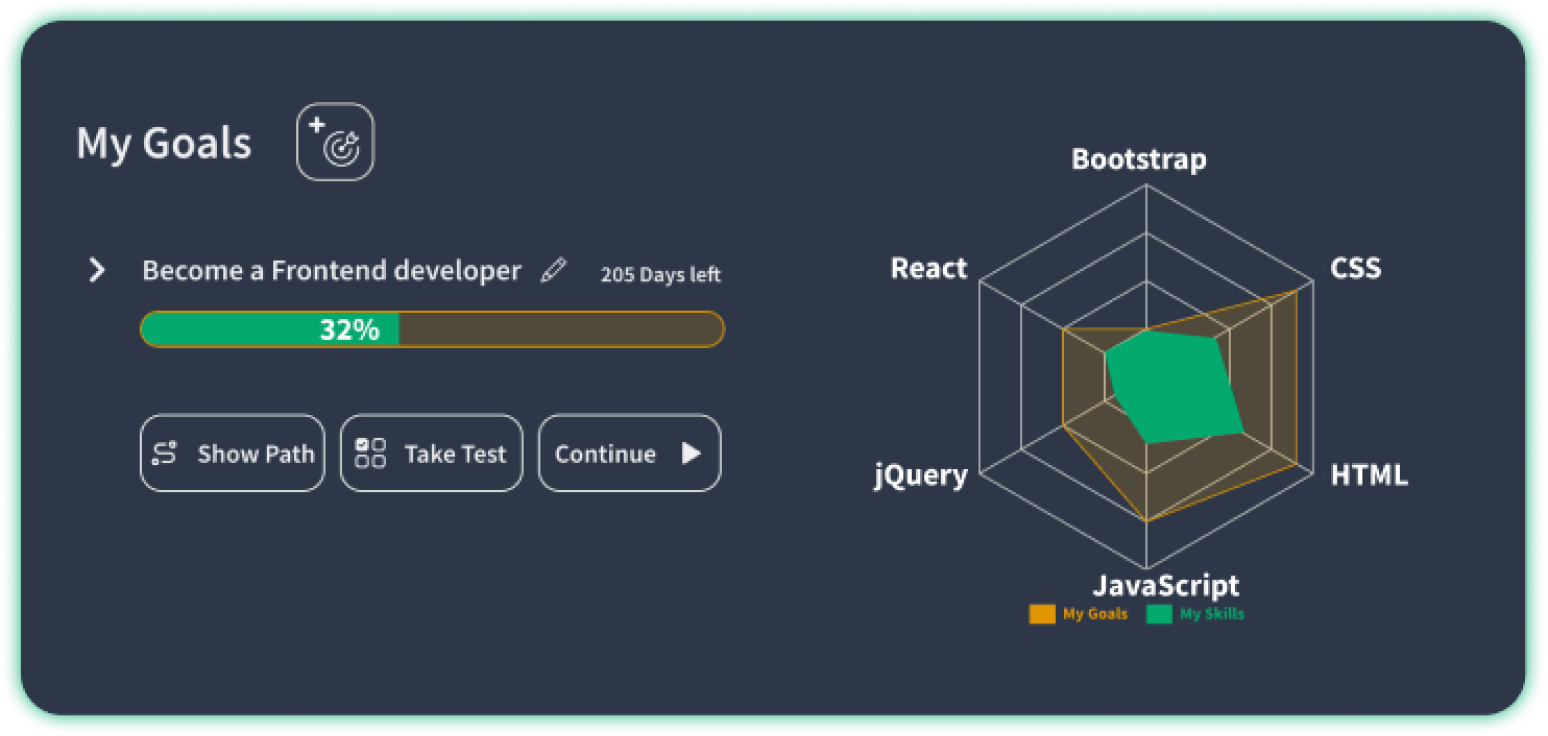Select the jQuery axis label on chart
Viewport: 1548px width, 736px height.
(920, 475)
